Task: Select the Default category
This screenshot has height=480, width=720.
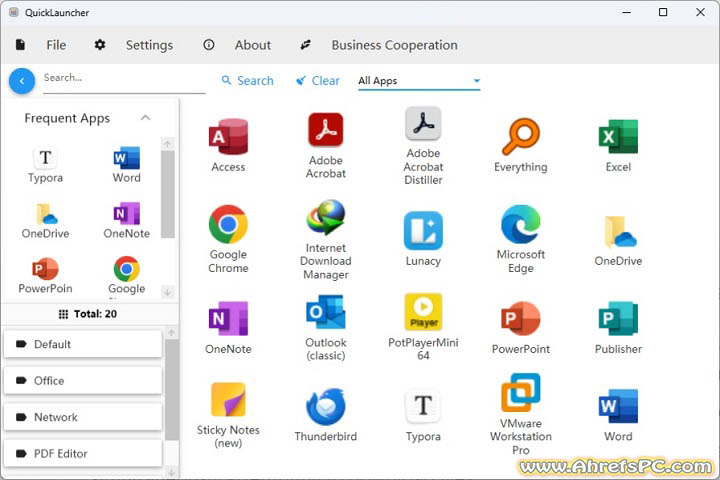Action: point(83,344)
